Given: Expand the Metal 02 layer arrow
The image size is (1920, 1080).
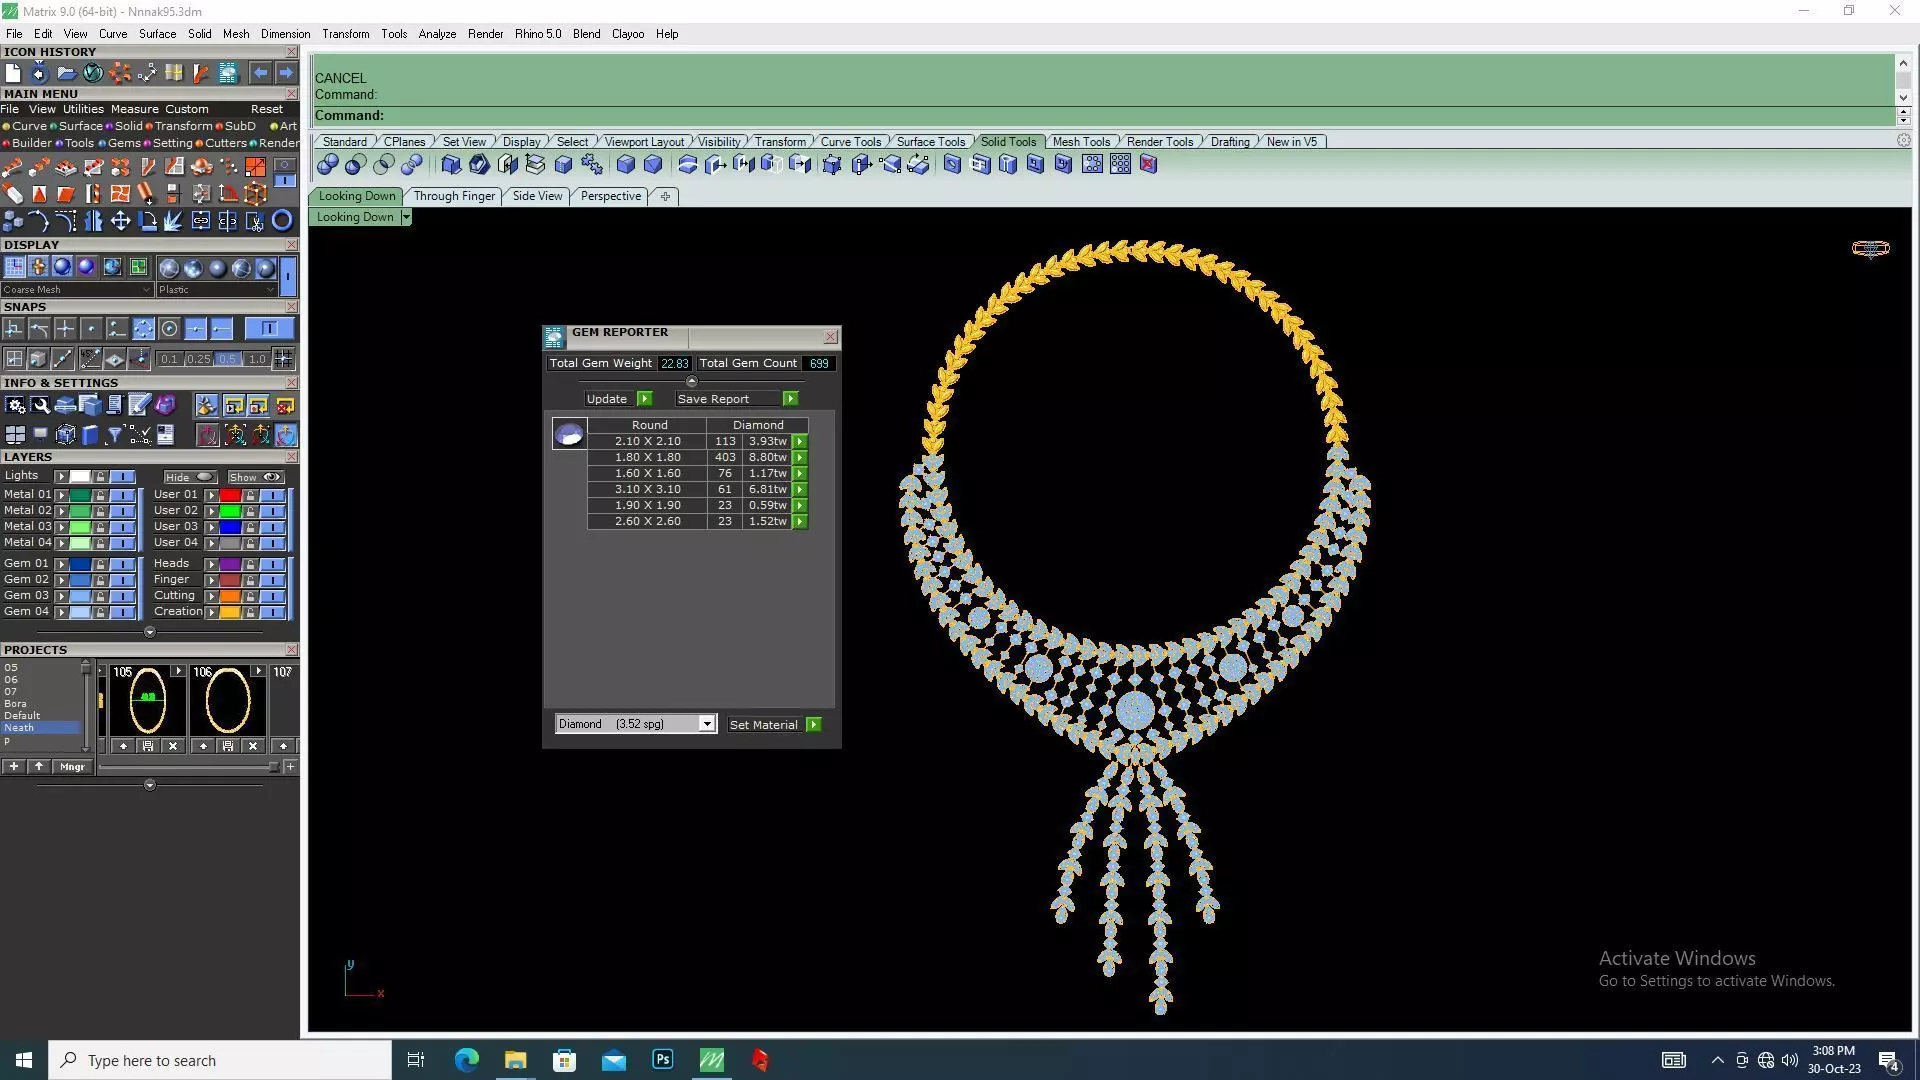Looking at the screenshot, I should [x=61, y=511].
